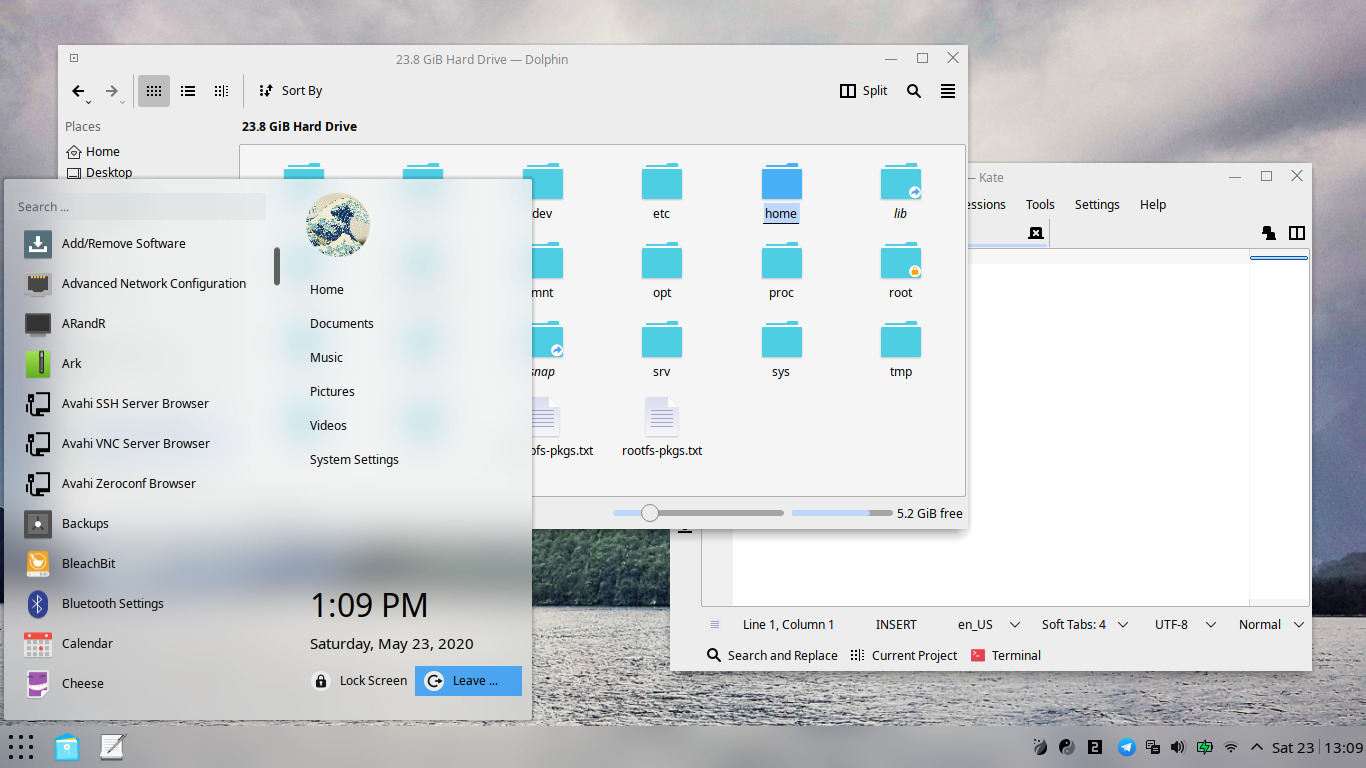The image size is (1366, 768).
Task: Click the 23.8 GiB Hard Drive breadcrumb
Action: (299, 127)
